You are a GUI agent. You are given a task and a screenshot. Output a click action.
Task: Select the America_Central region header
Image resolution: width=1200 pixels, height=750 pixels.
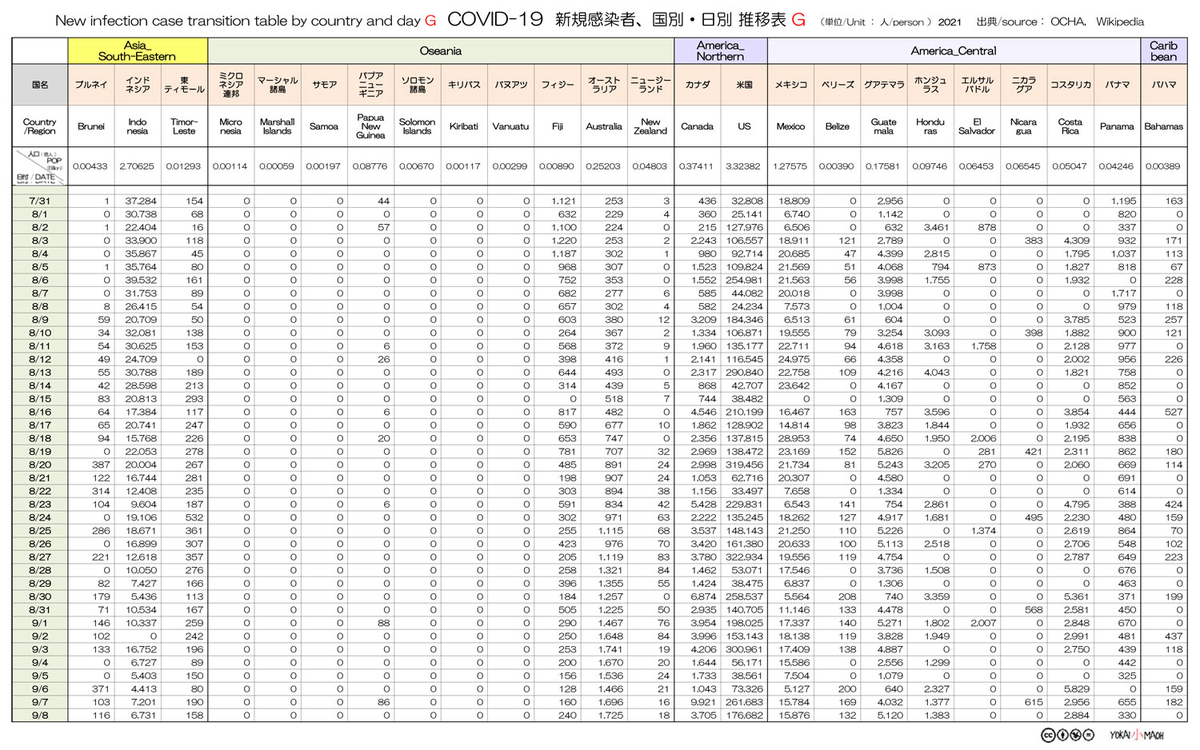point(954,50)
